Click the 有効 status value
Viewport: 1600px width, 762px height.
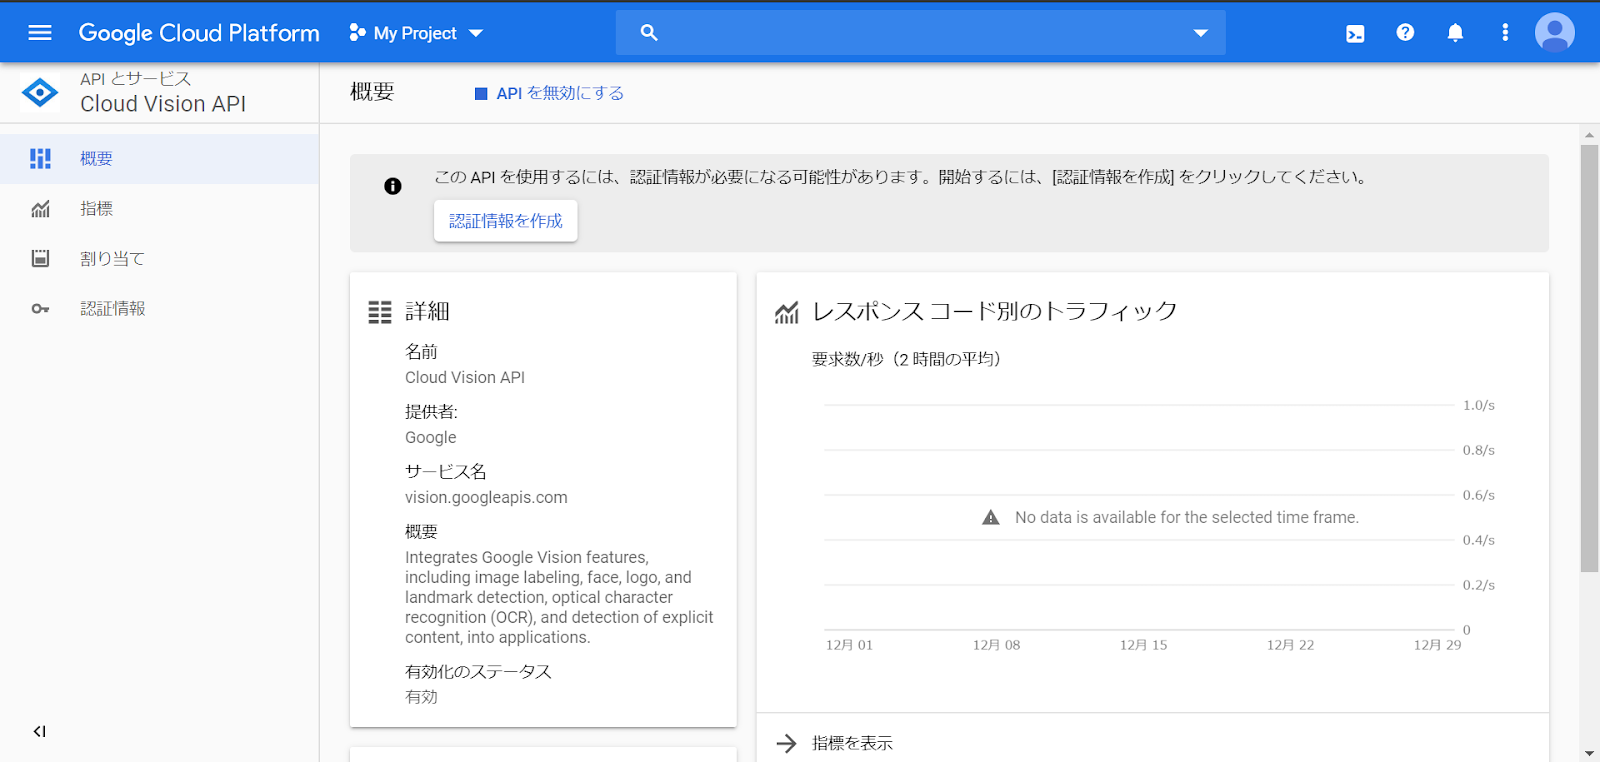tap(421, 697)
